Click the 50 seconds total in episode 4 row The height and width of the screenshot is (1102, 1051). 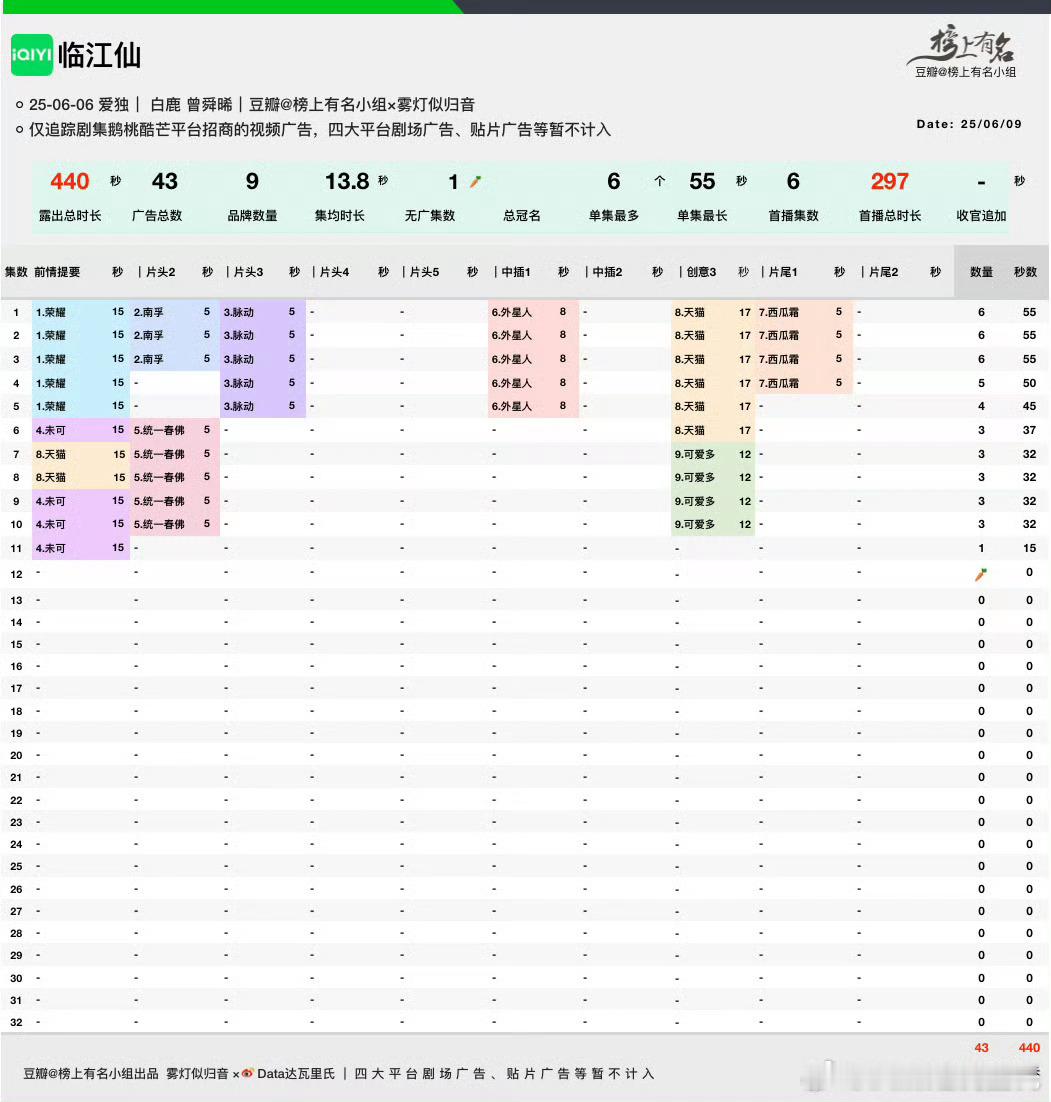pyautogui.click(x=1029, y=383)
